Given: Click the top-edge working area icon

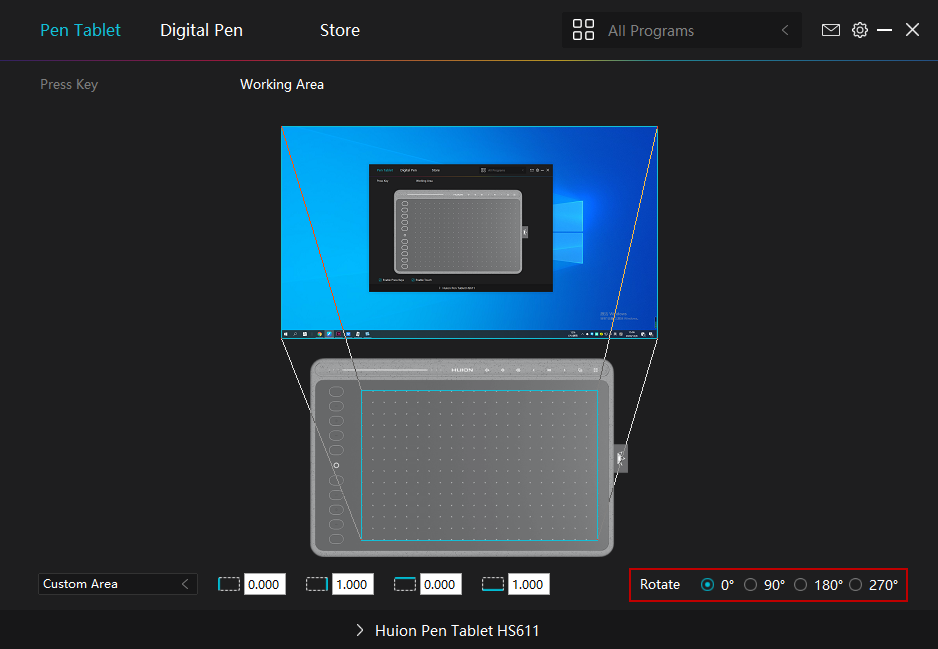Looking at the screenshot, I should click(x=404, y=584).
